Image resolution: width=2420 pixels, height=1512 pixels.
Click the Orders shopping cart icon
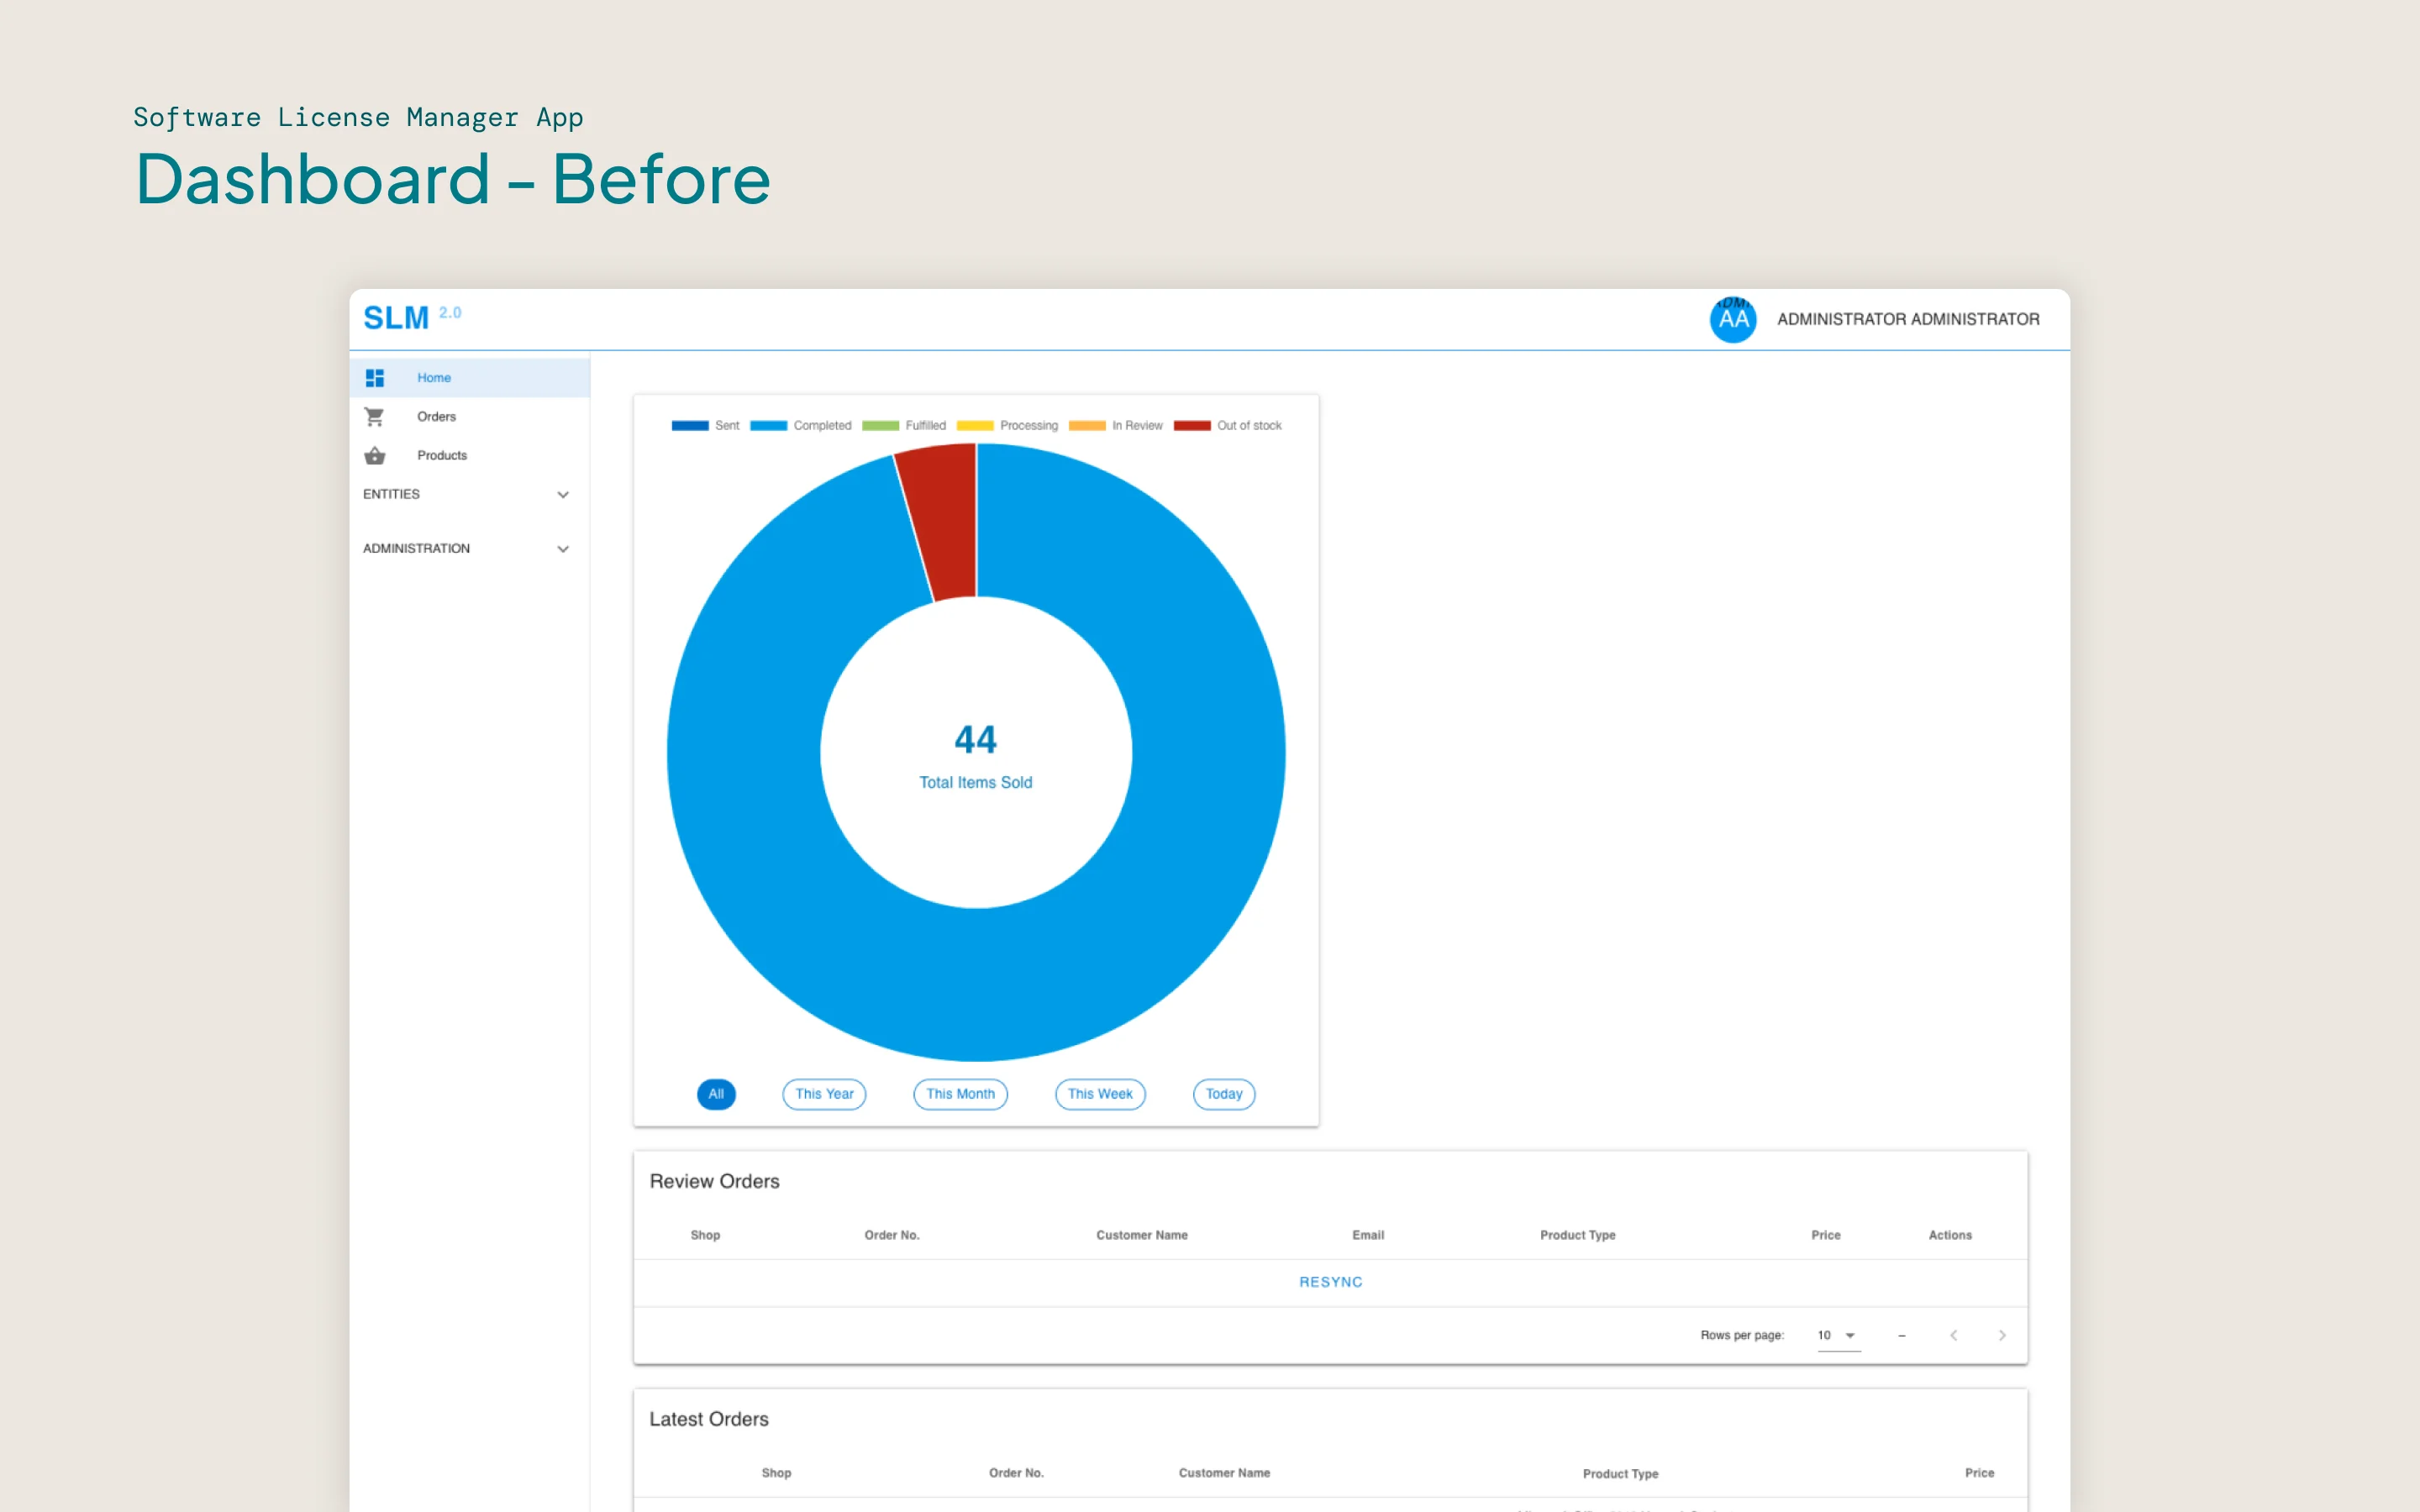point(374,416)
